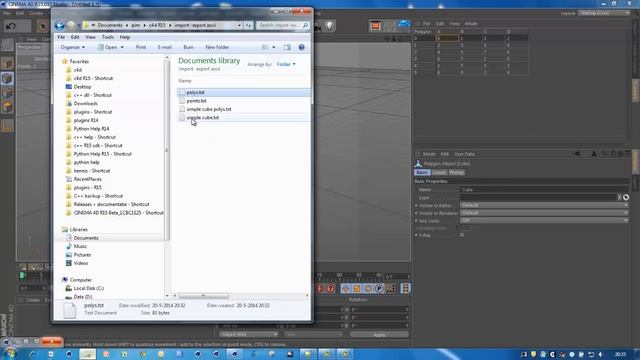640x360 pixels.
Task: Click the Explorer Back arrow button
Action: click(60, 25)
